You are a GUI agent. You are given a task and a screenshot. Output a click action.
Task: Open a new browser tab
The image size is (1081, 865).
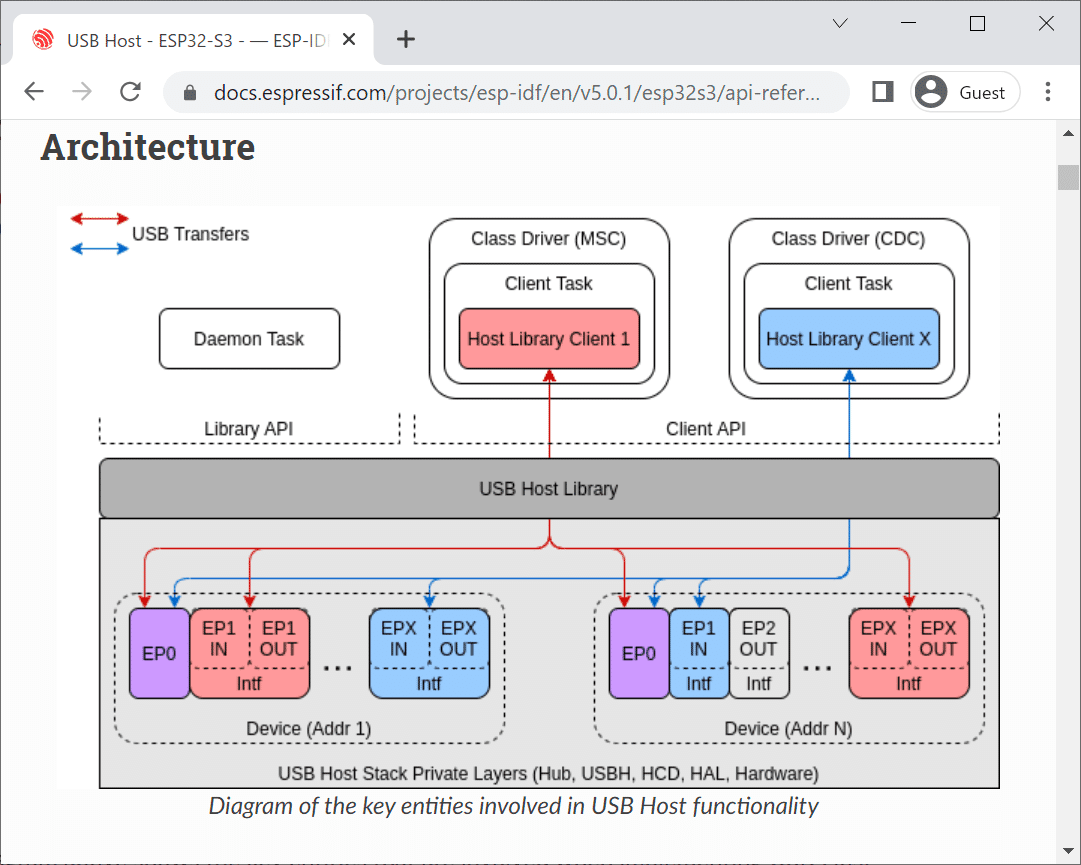tap(405, 40)
